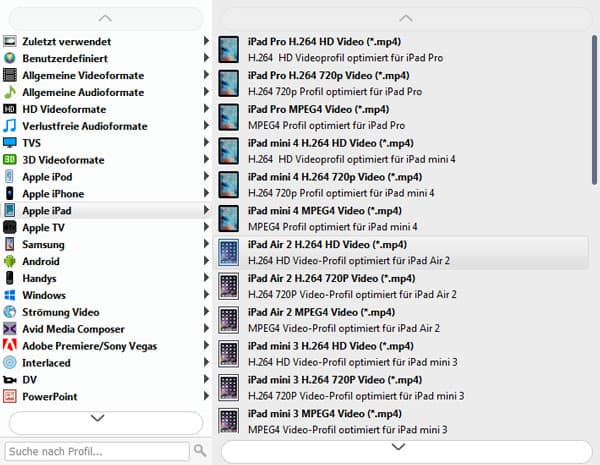Click the Interlaced disc icon
600x465 pixels.
pyautogui.click(x=10, y=362)
